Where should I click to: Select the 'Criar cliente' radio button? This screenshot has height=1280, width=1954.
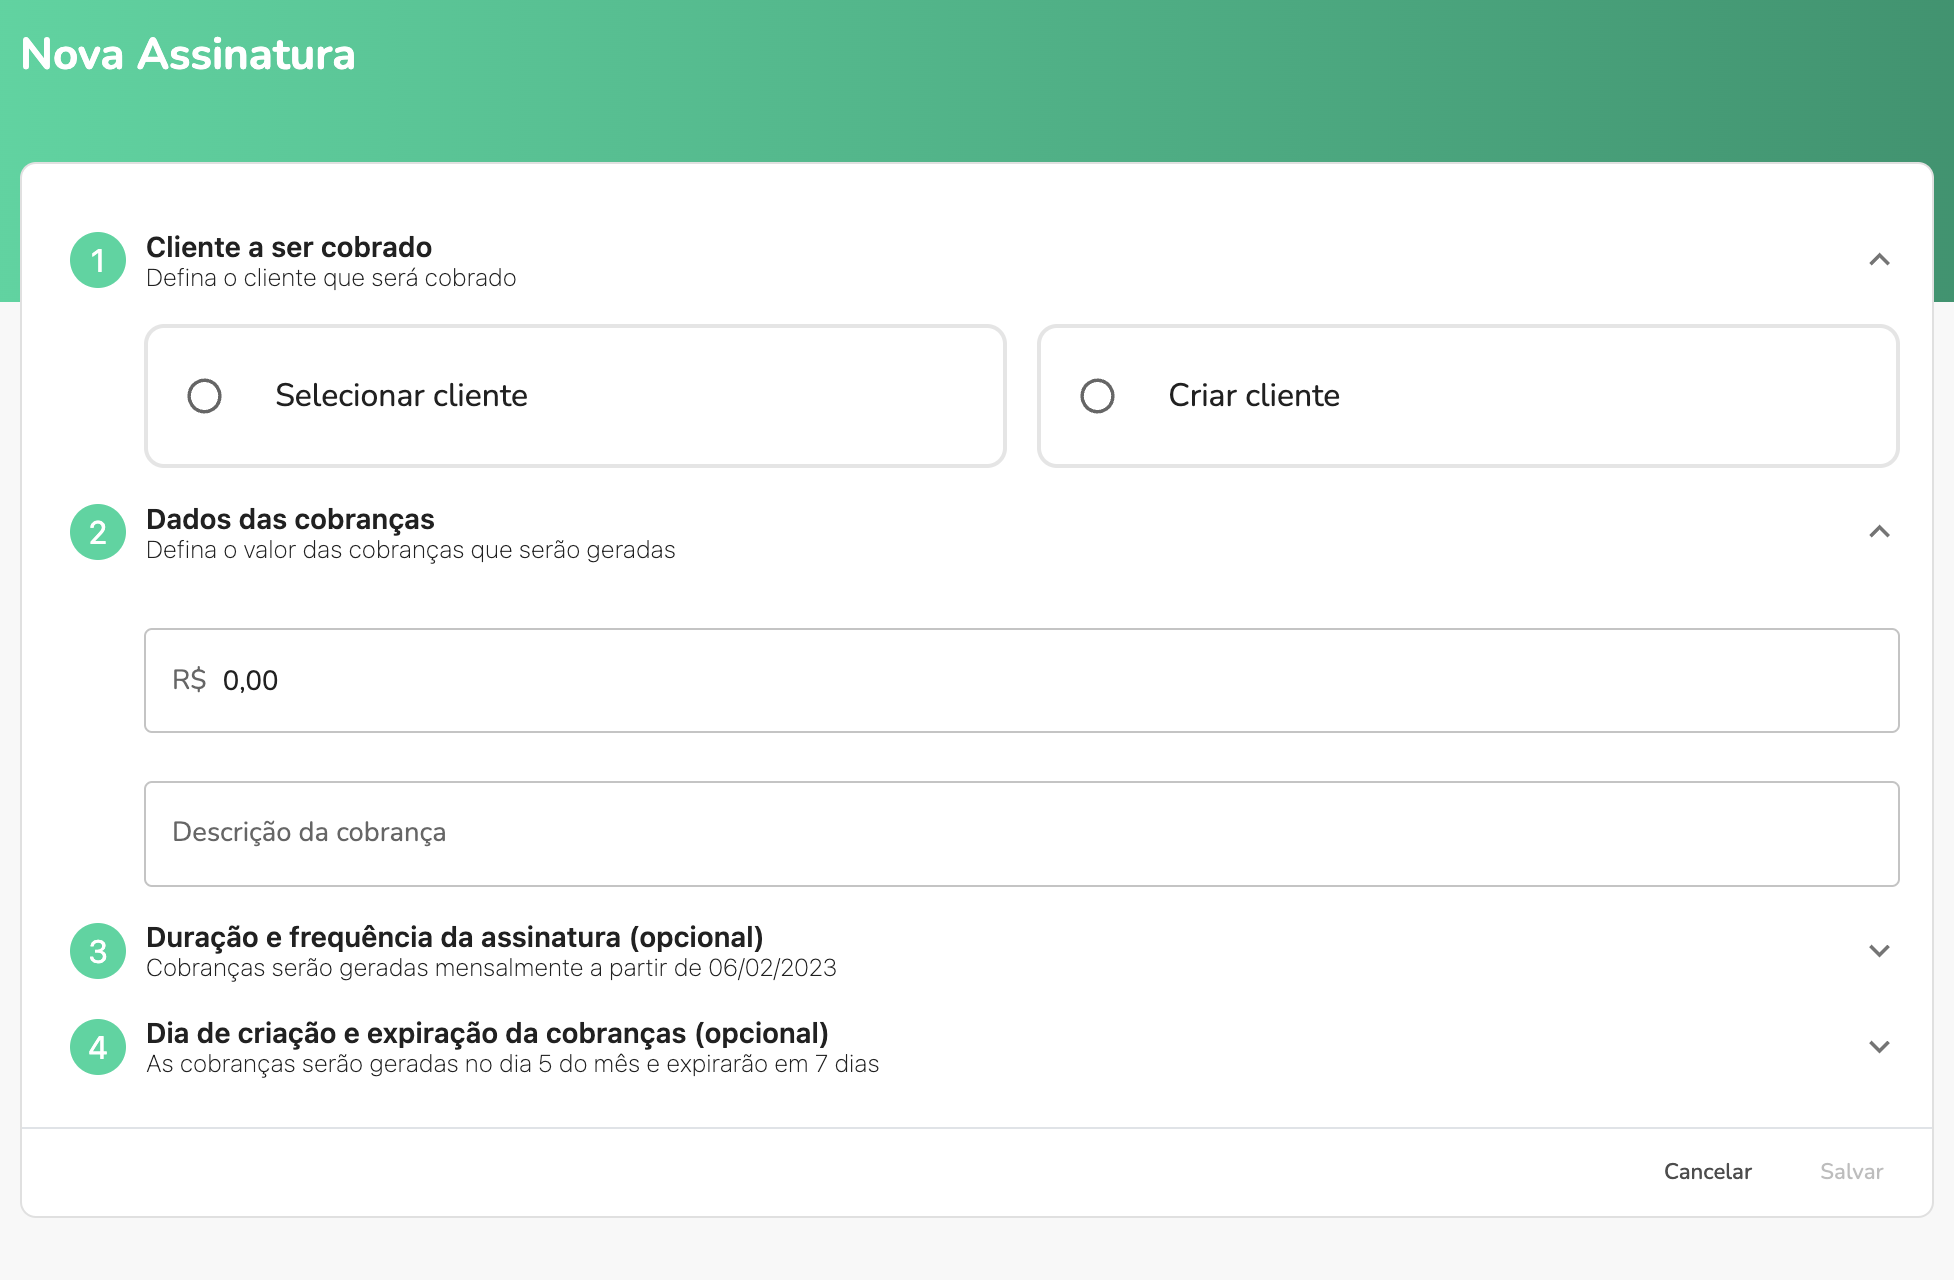click(1097, 396)
